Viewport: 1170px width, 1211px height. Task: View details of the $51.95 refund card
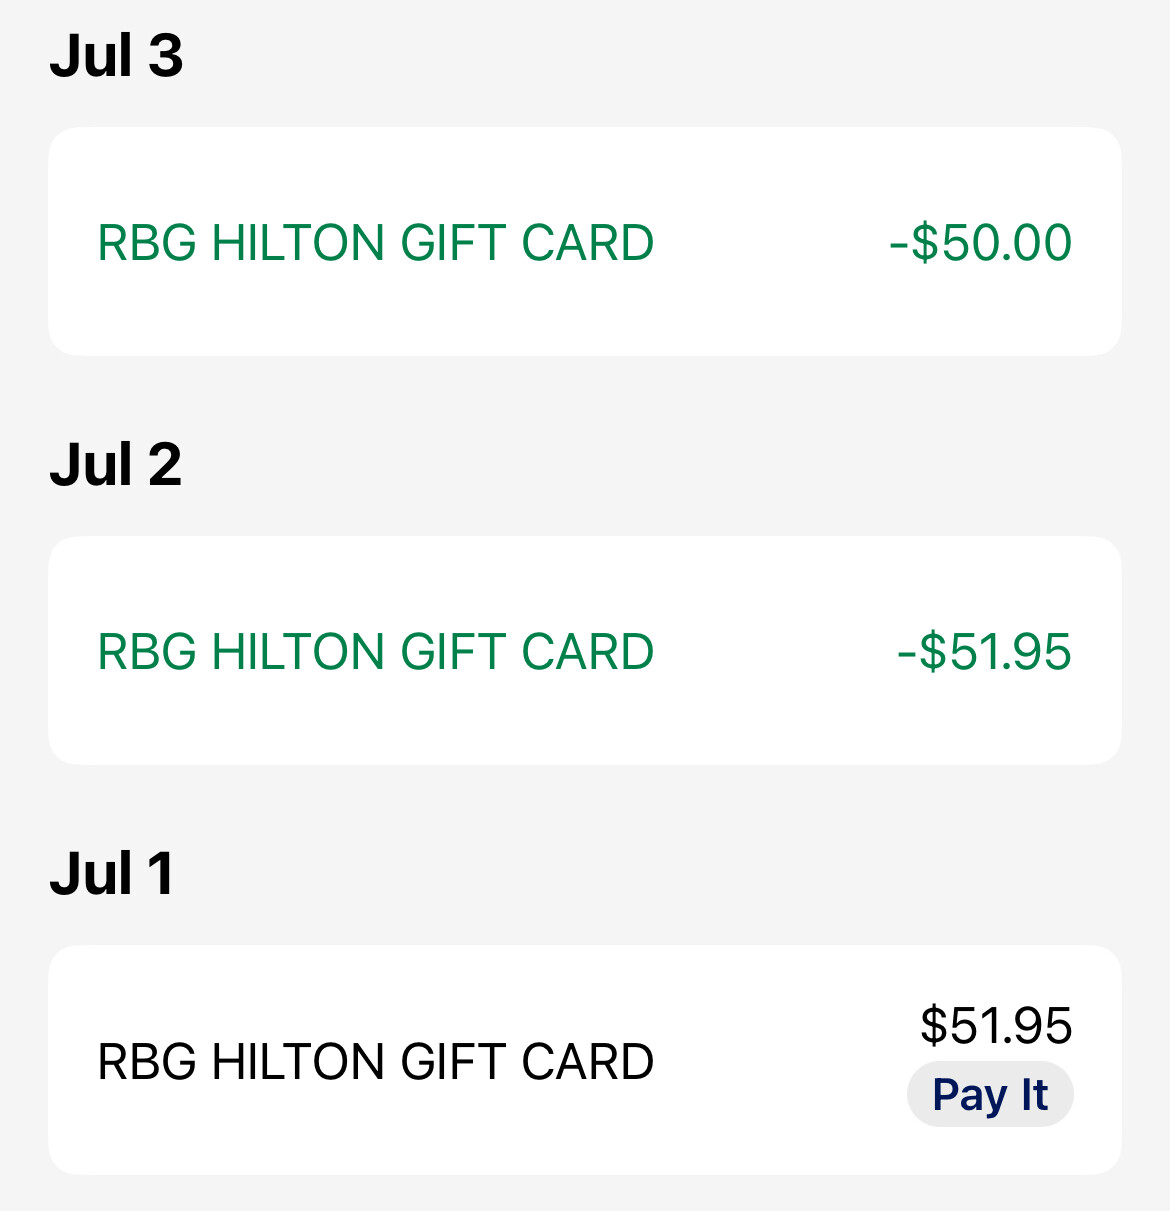coord(585,651)
